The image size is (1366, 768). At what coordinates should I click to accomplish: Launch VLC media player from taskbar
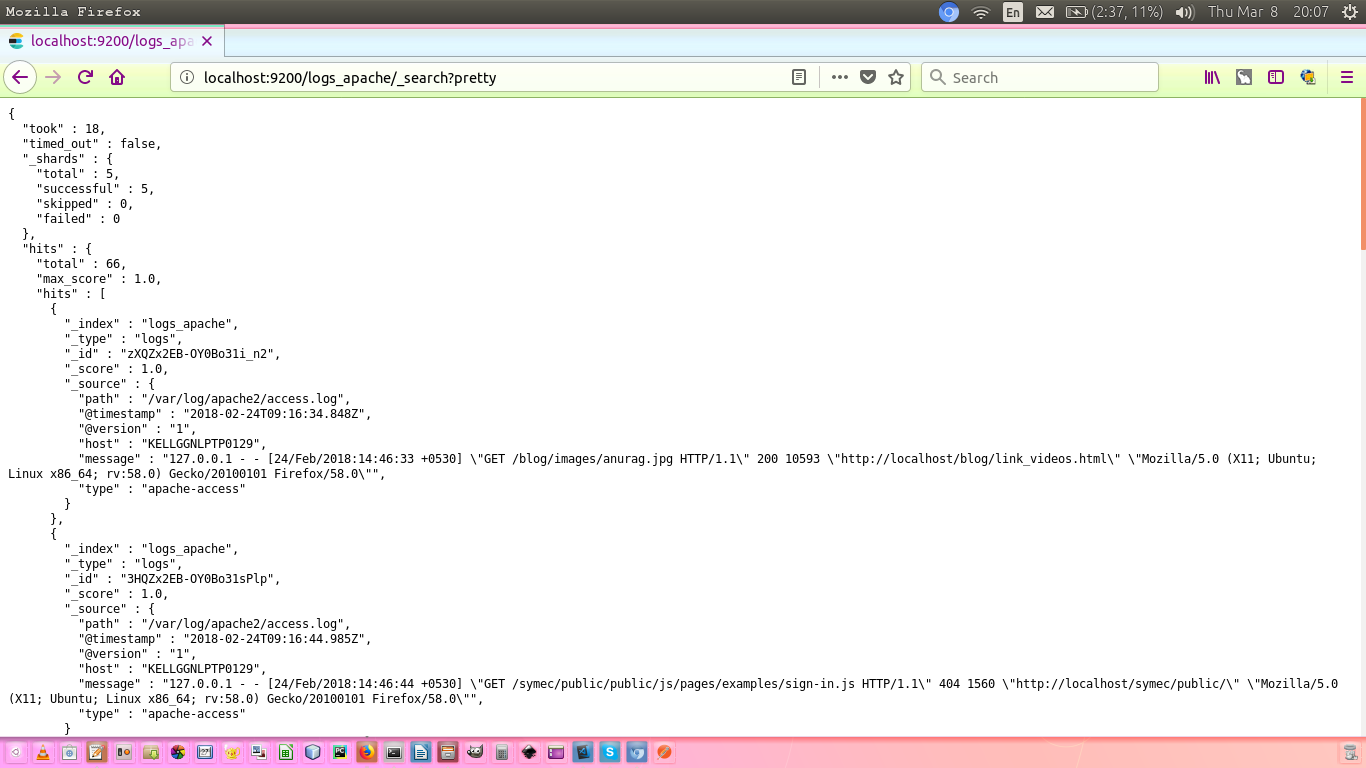pos(42,752)
